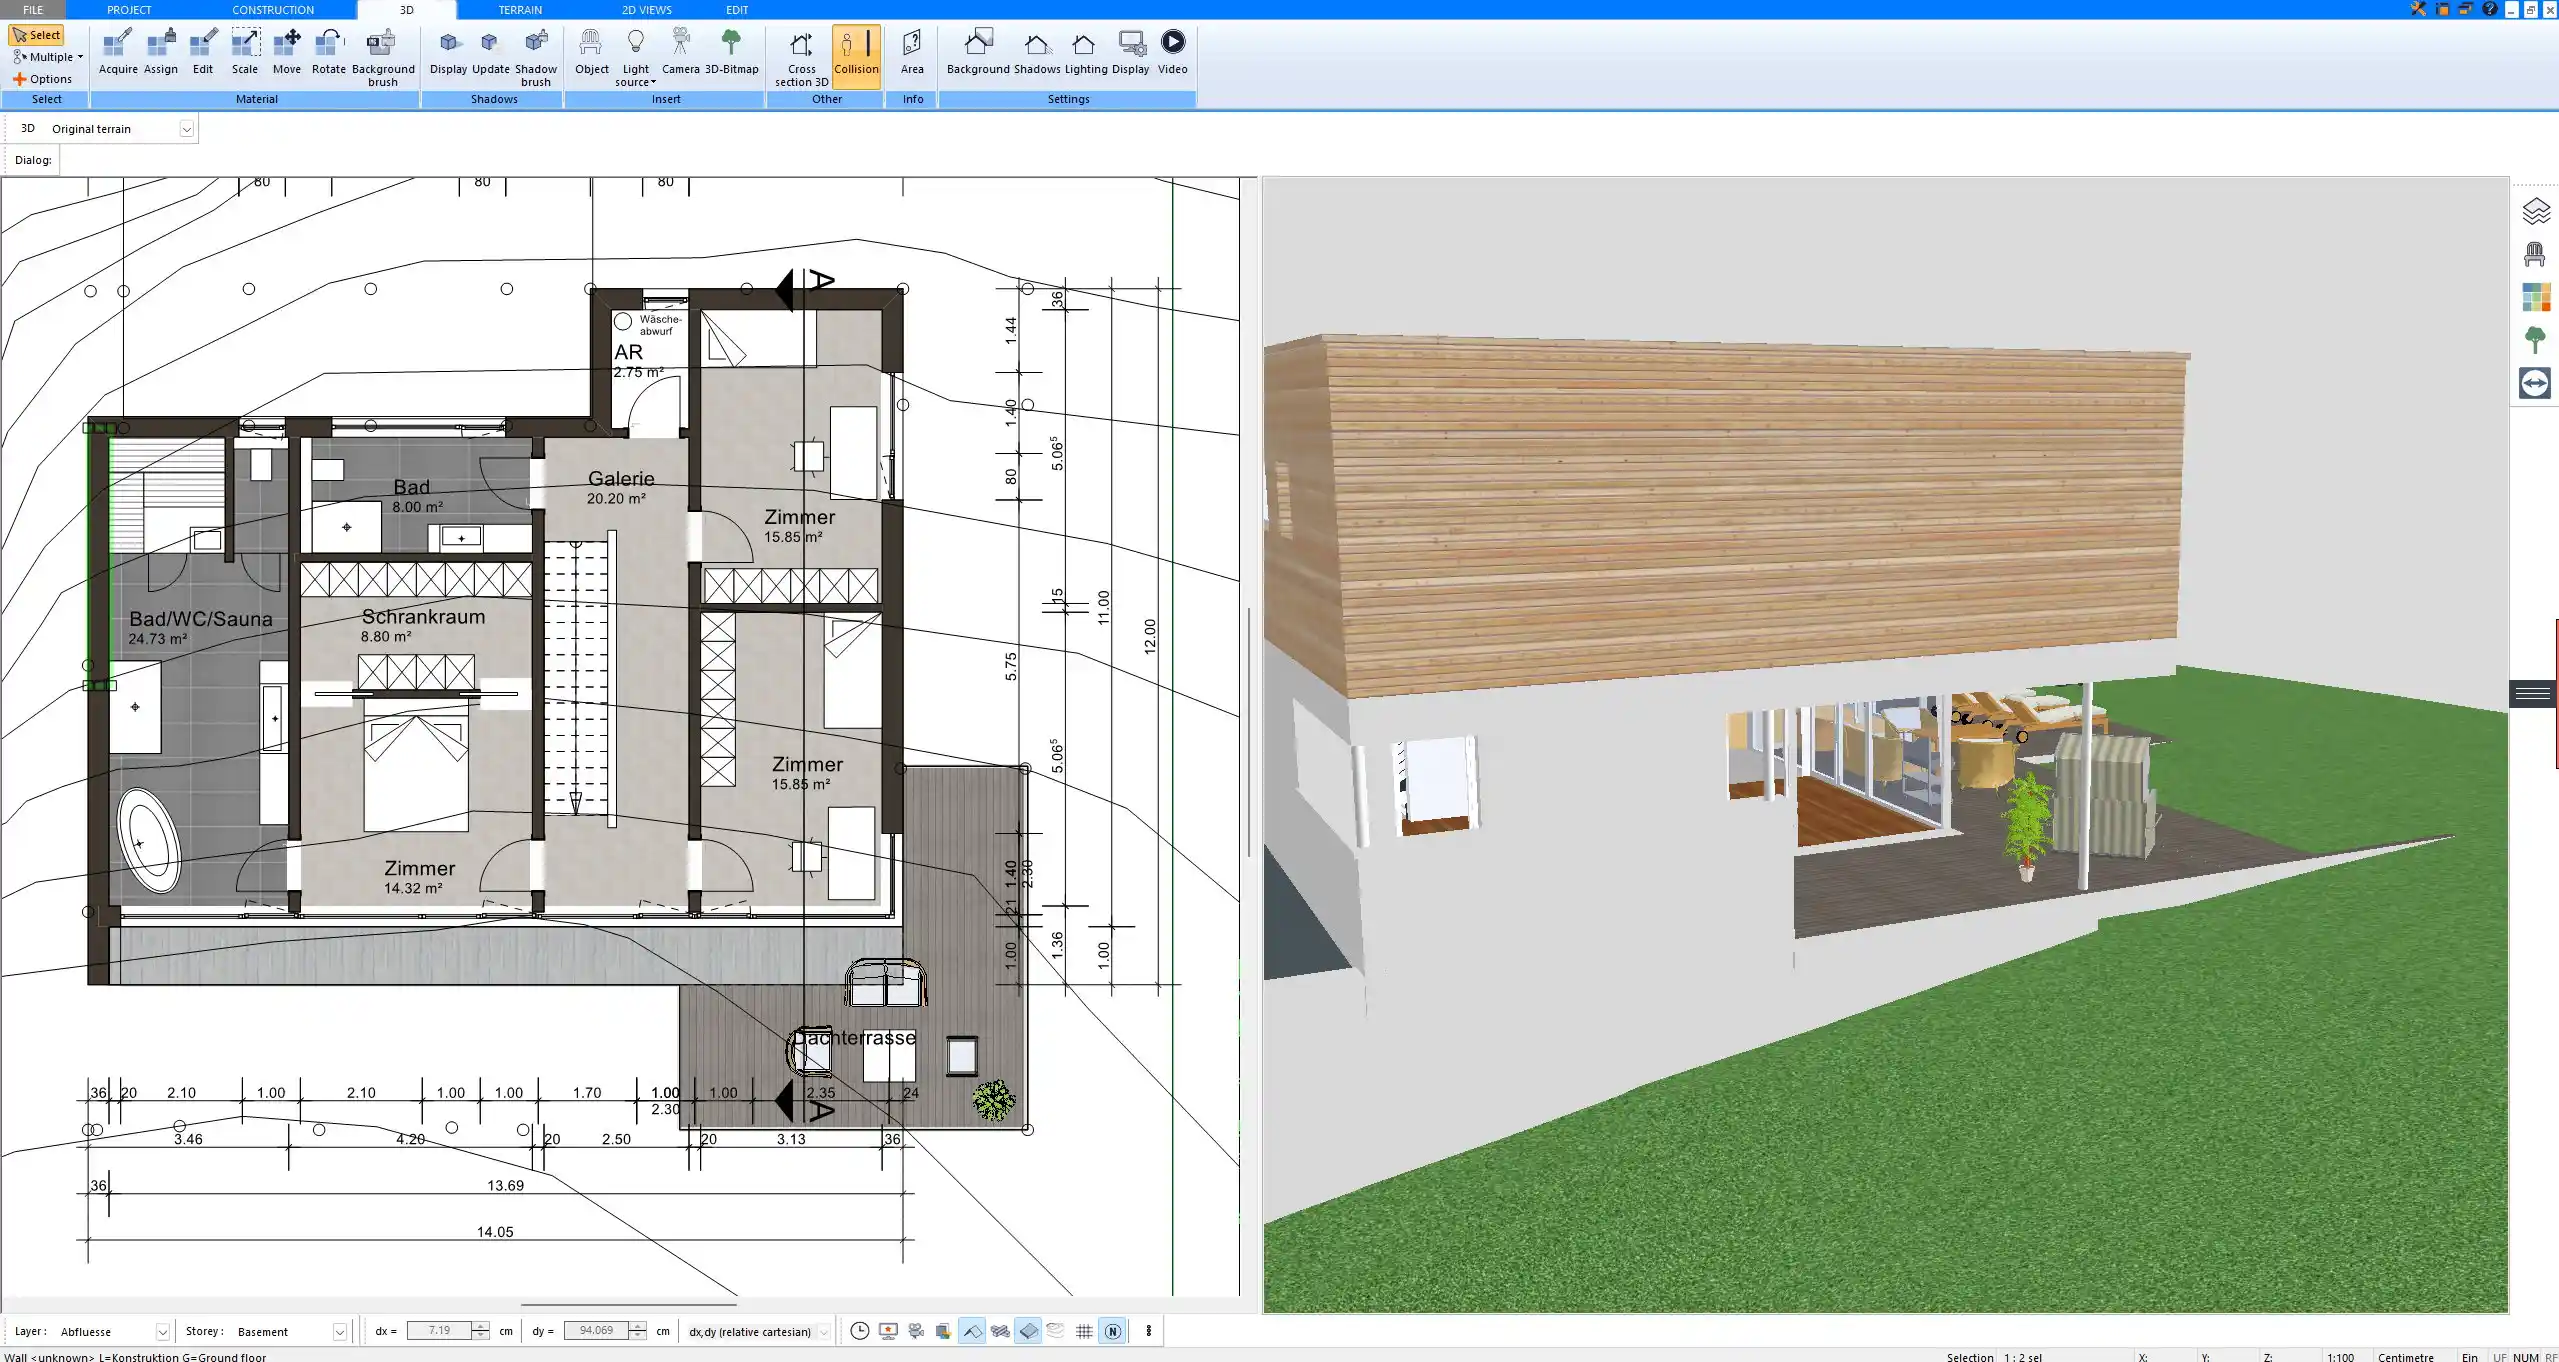Click the dy value spinner arrows

coord(638,1331)
